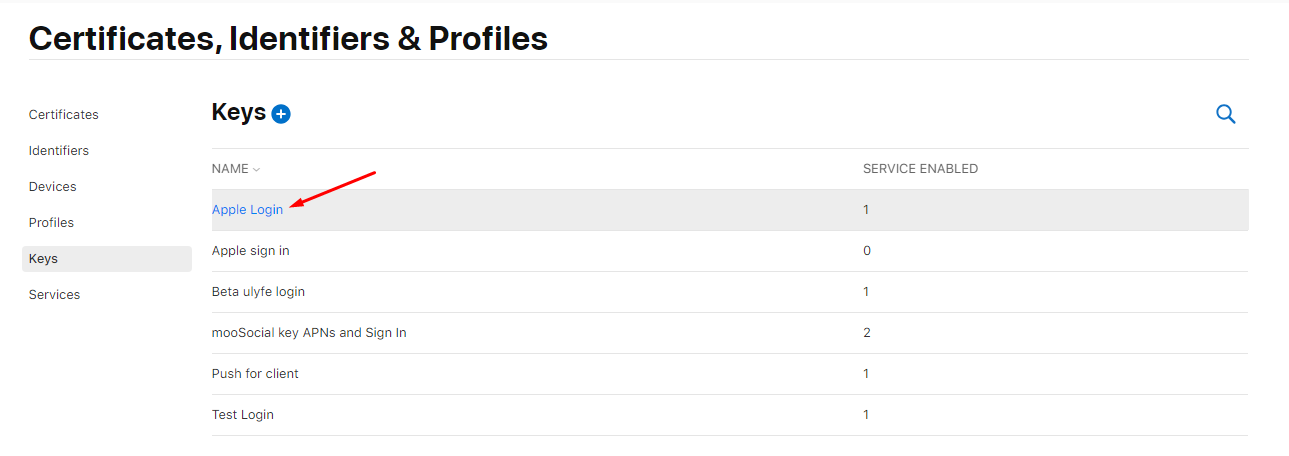This screenshot has width=1289, height=456.
Task: Open the Test Login key
Action: coord(243,415)
